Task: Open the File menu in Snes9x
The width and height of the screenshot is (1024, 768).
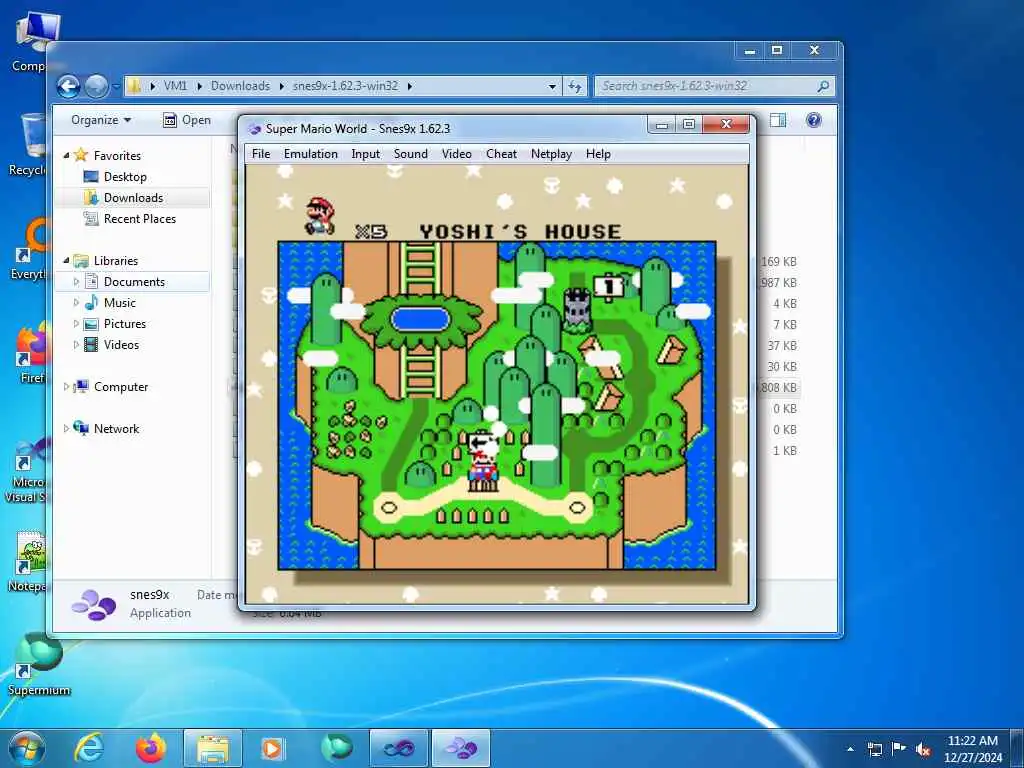Action: coord(261,154)
